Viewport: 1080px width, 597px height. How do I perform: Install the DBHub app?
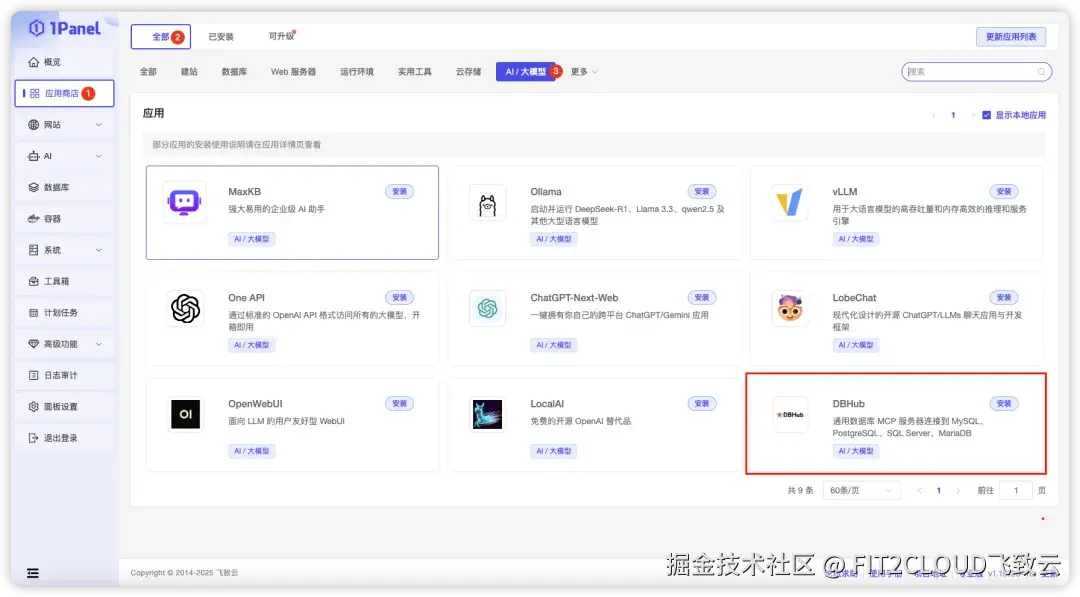coord(1004,404)
